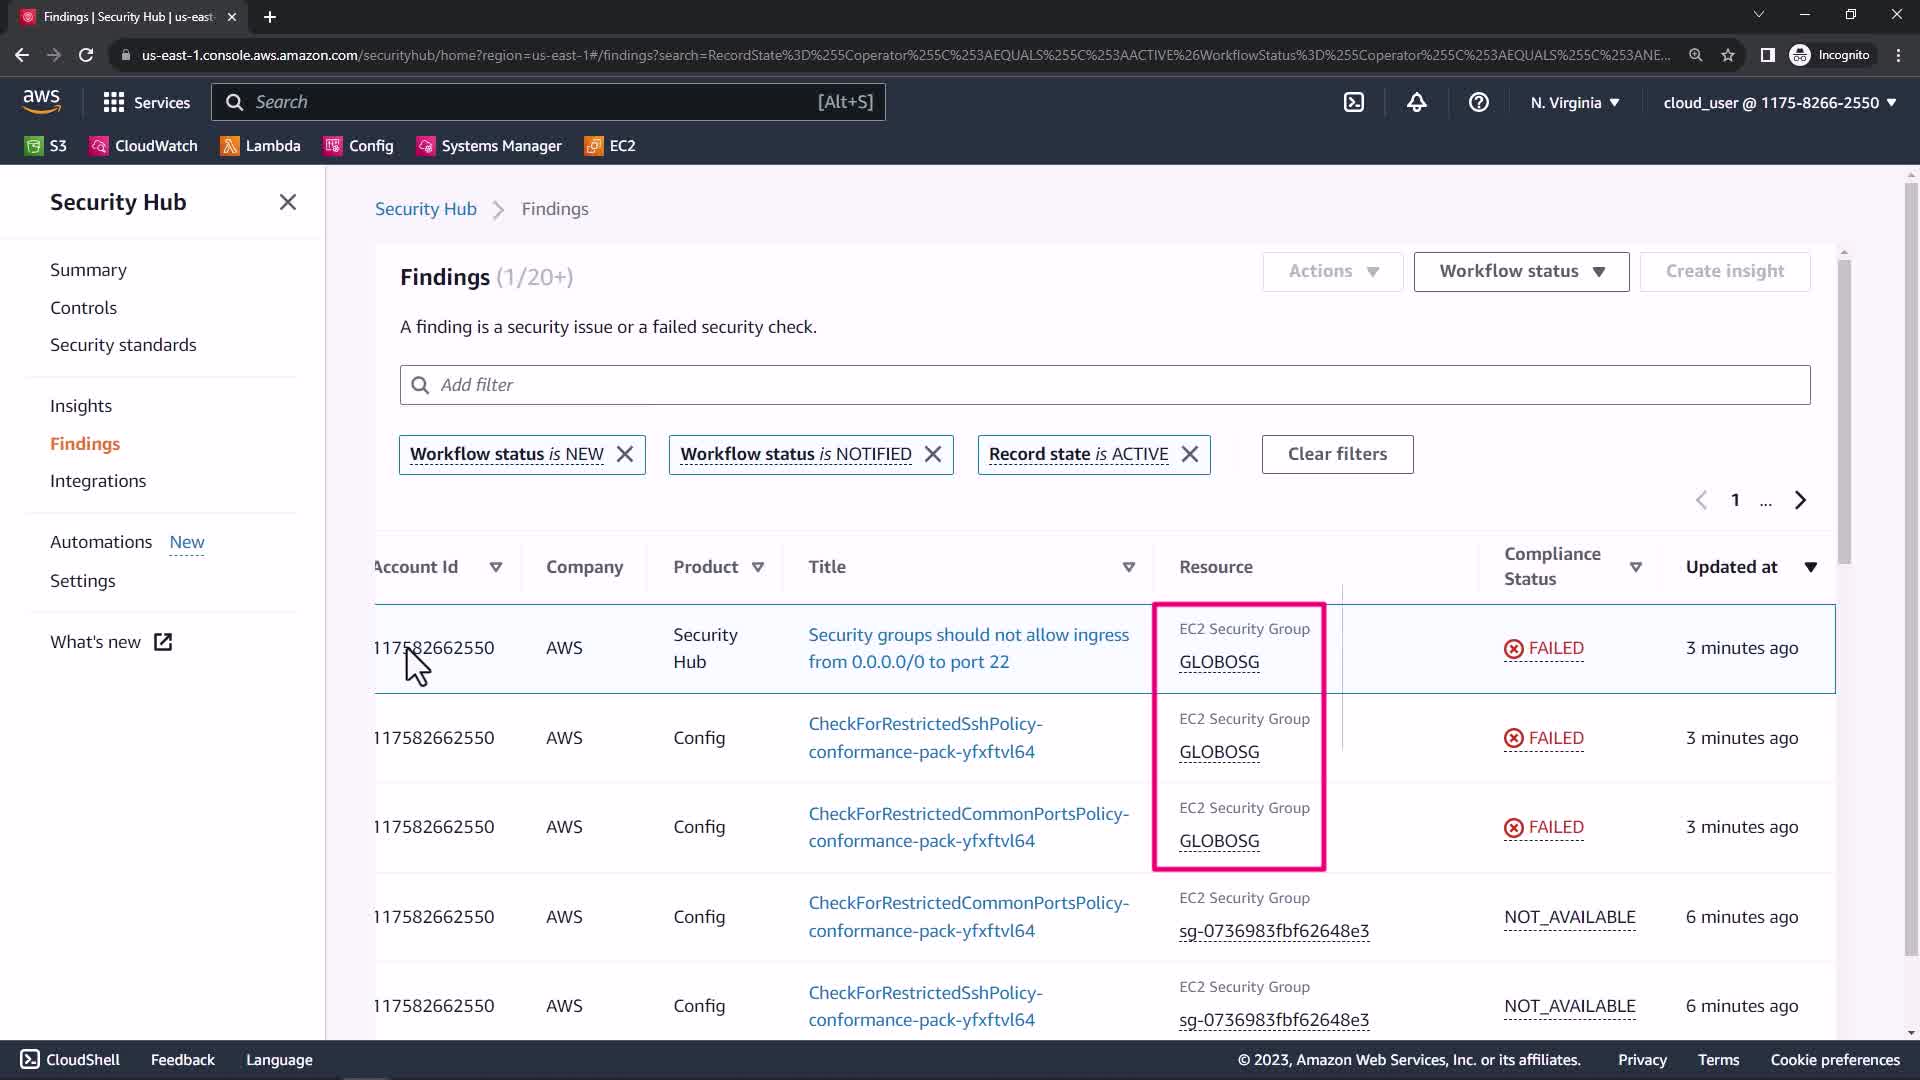This screenshot has width=1920, height=1080.
Task: Remove the Workflow status is NOTIFIED filter
Action: [x=933, y=454]
